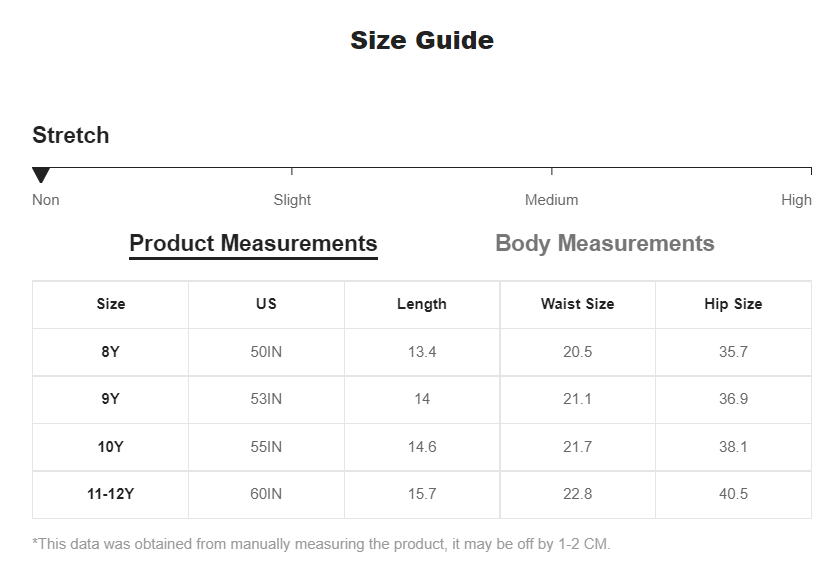The width and height of the screenshot is (827, 585).
Task: Select the Product Measurements tab
Action: 253,244
